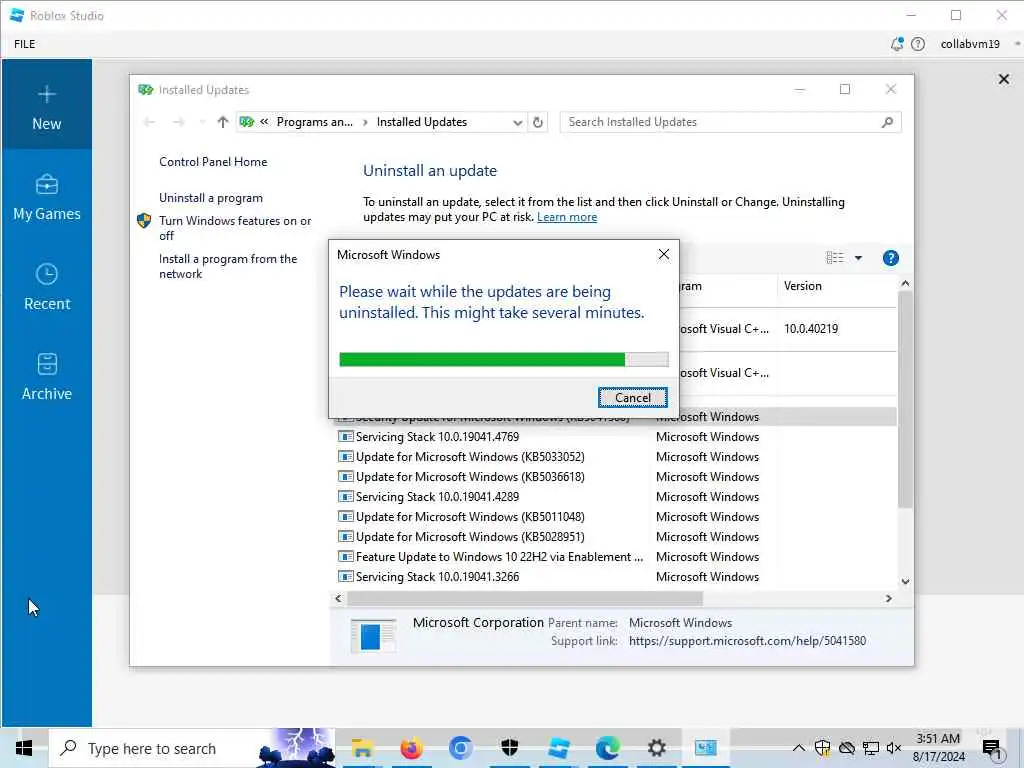Click the vertical scrollbar up arrow

click(x=905, y=284)
